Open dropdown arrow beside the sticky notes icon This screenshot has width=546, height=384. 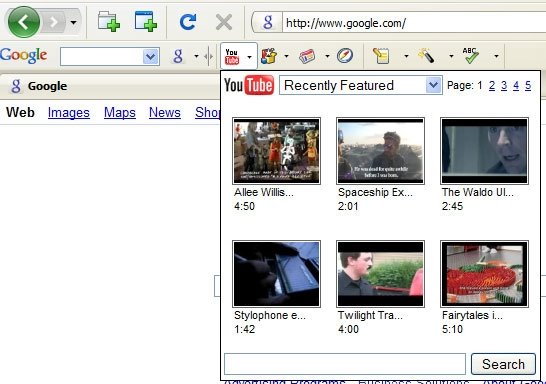pos(406,56)
